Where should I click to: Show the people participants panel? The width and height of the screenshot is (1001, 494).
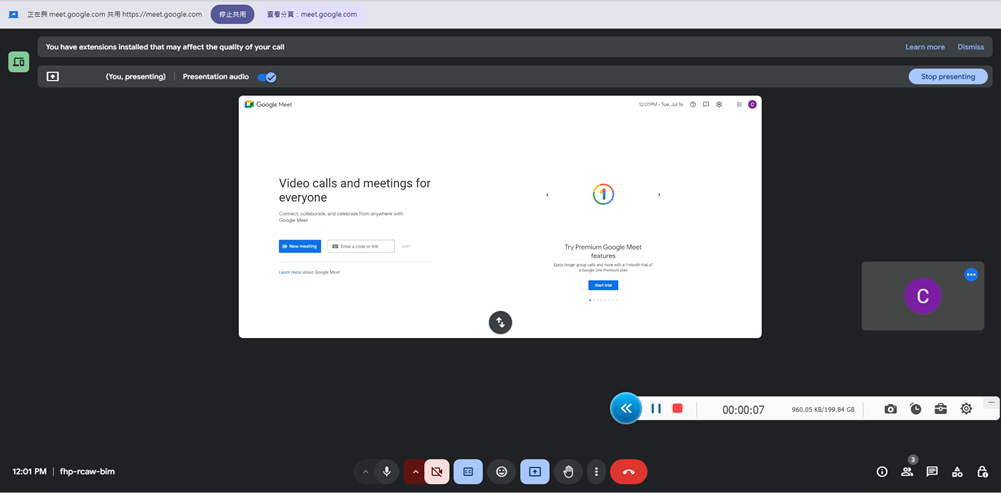coord(907,472)
